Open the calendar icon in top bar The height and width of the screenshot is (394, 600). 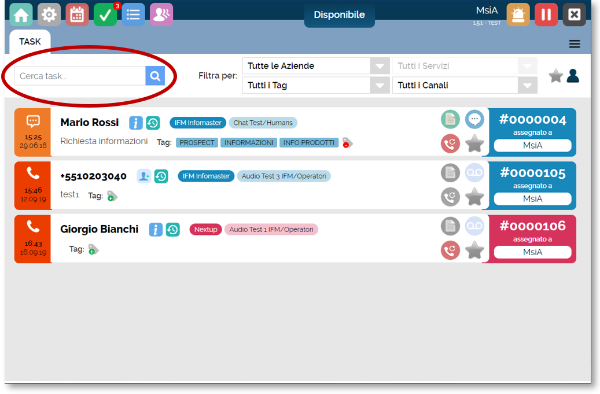point(77,15)
